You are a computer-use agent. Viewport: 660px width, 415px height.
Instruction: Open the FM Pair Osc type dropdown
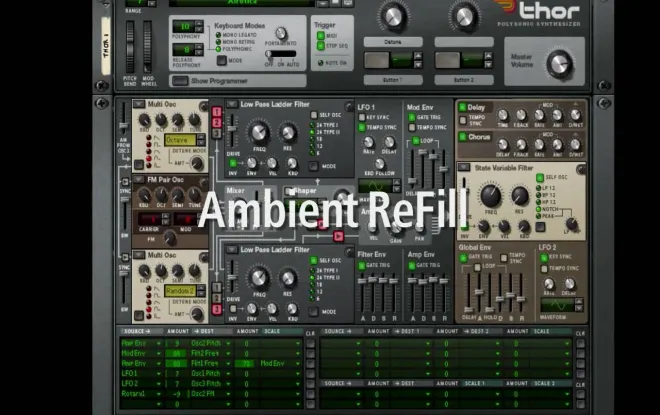coord(139,180)
